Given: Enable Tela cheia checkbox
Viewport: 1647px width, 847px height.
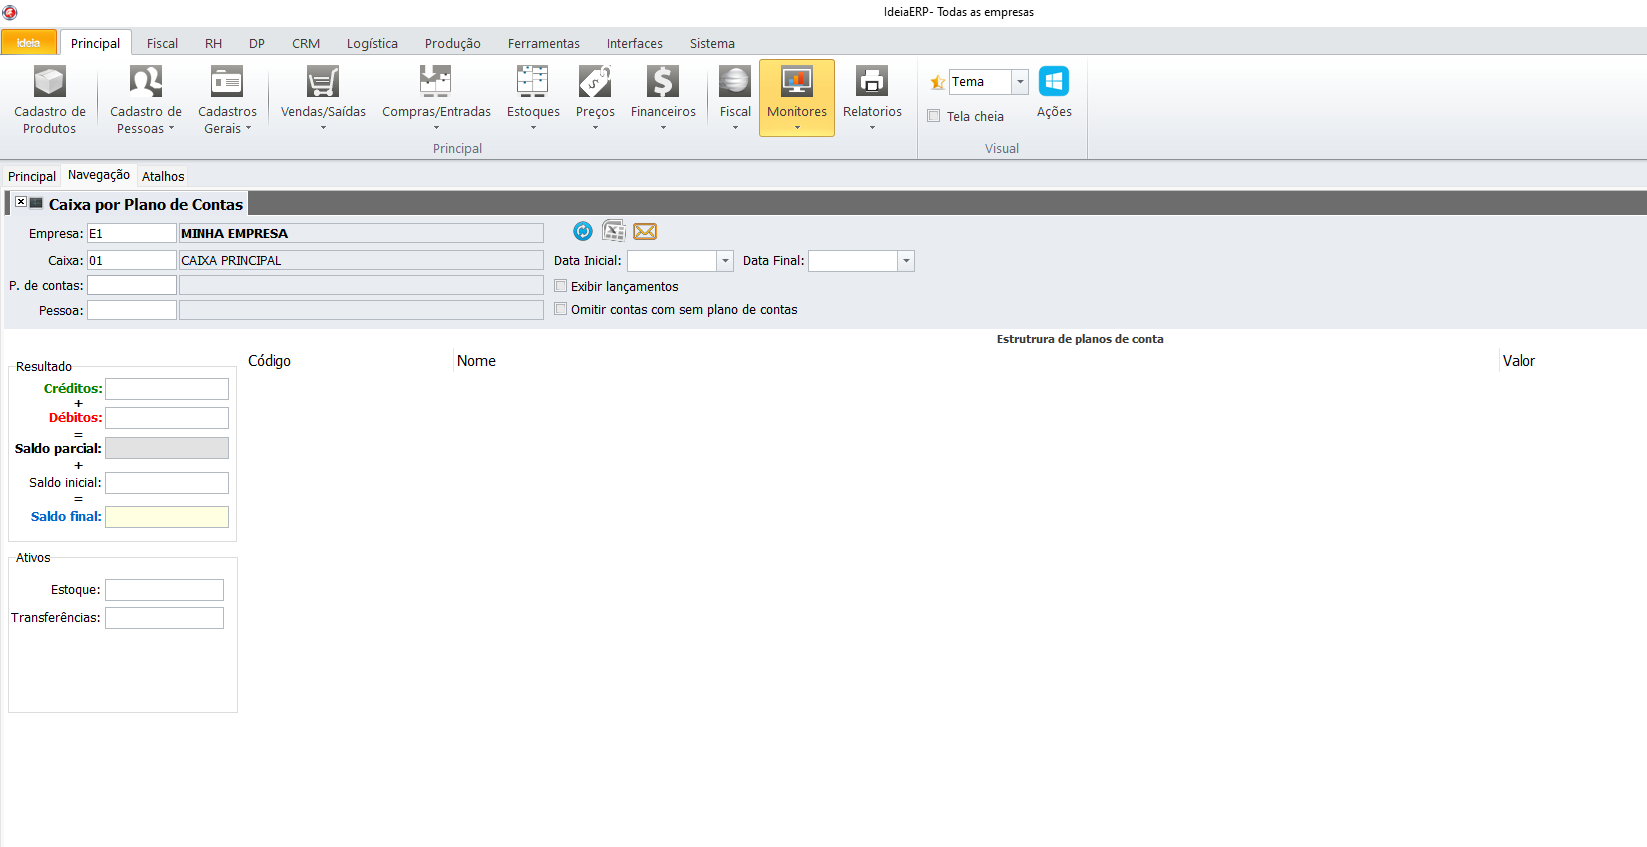Looking at the screenshot, I should (934, 116).
